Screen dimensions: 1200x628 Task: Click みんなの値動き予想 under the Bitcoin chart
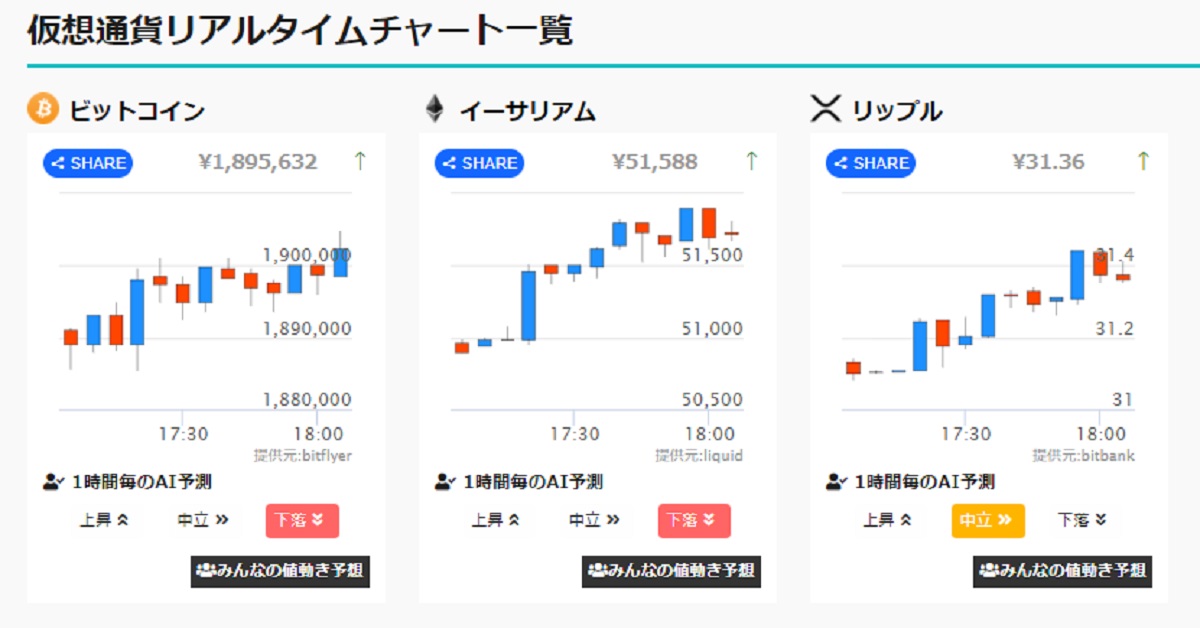click(280, 573)
